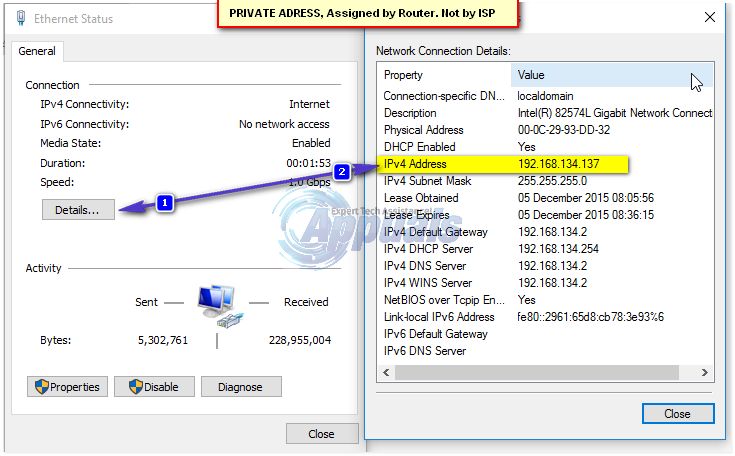Select the value fe80::2961:65d8:cb78:3e93%6
Viewport: 735px width, 456px height.
pos(591,317)
